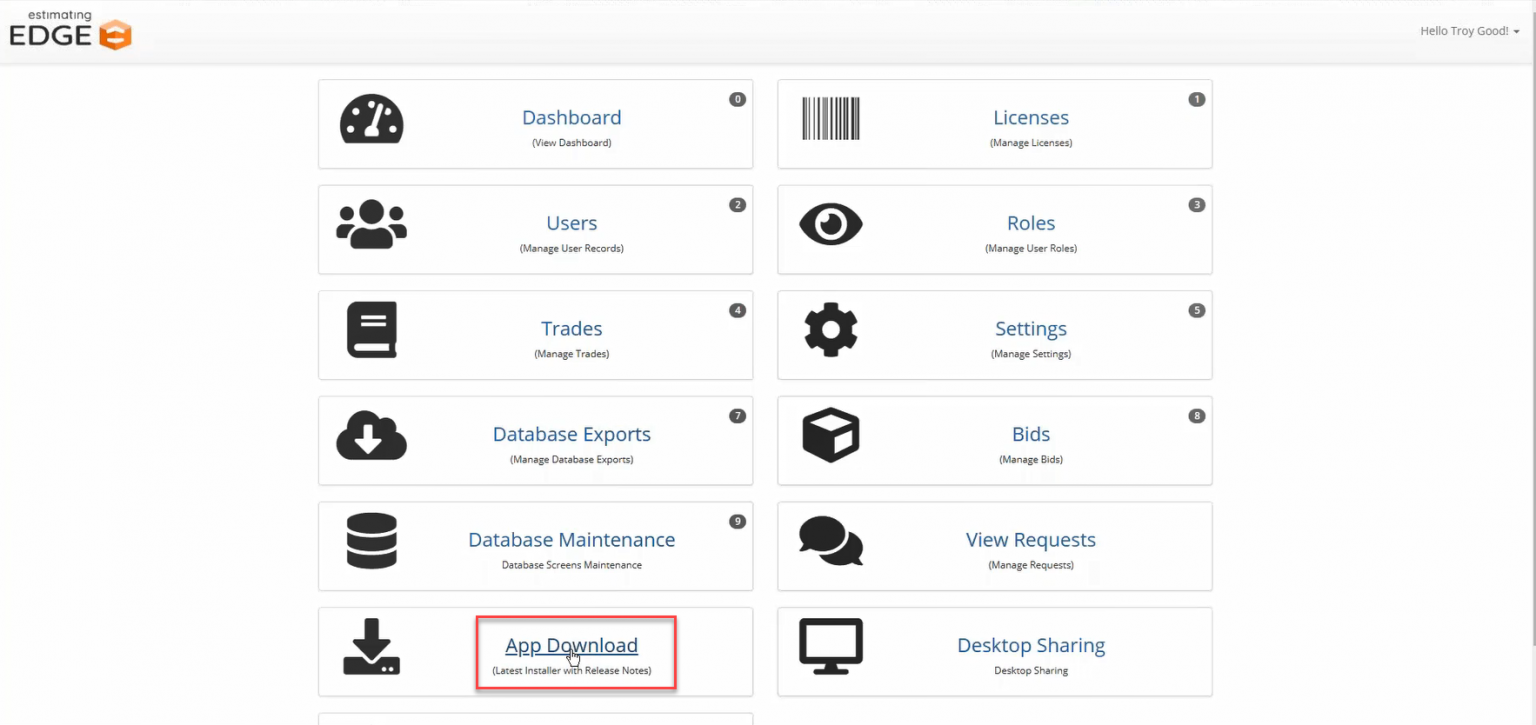
Task: Open the Dashboard link
Action: click(571, 117)
